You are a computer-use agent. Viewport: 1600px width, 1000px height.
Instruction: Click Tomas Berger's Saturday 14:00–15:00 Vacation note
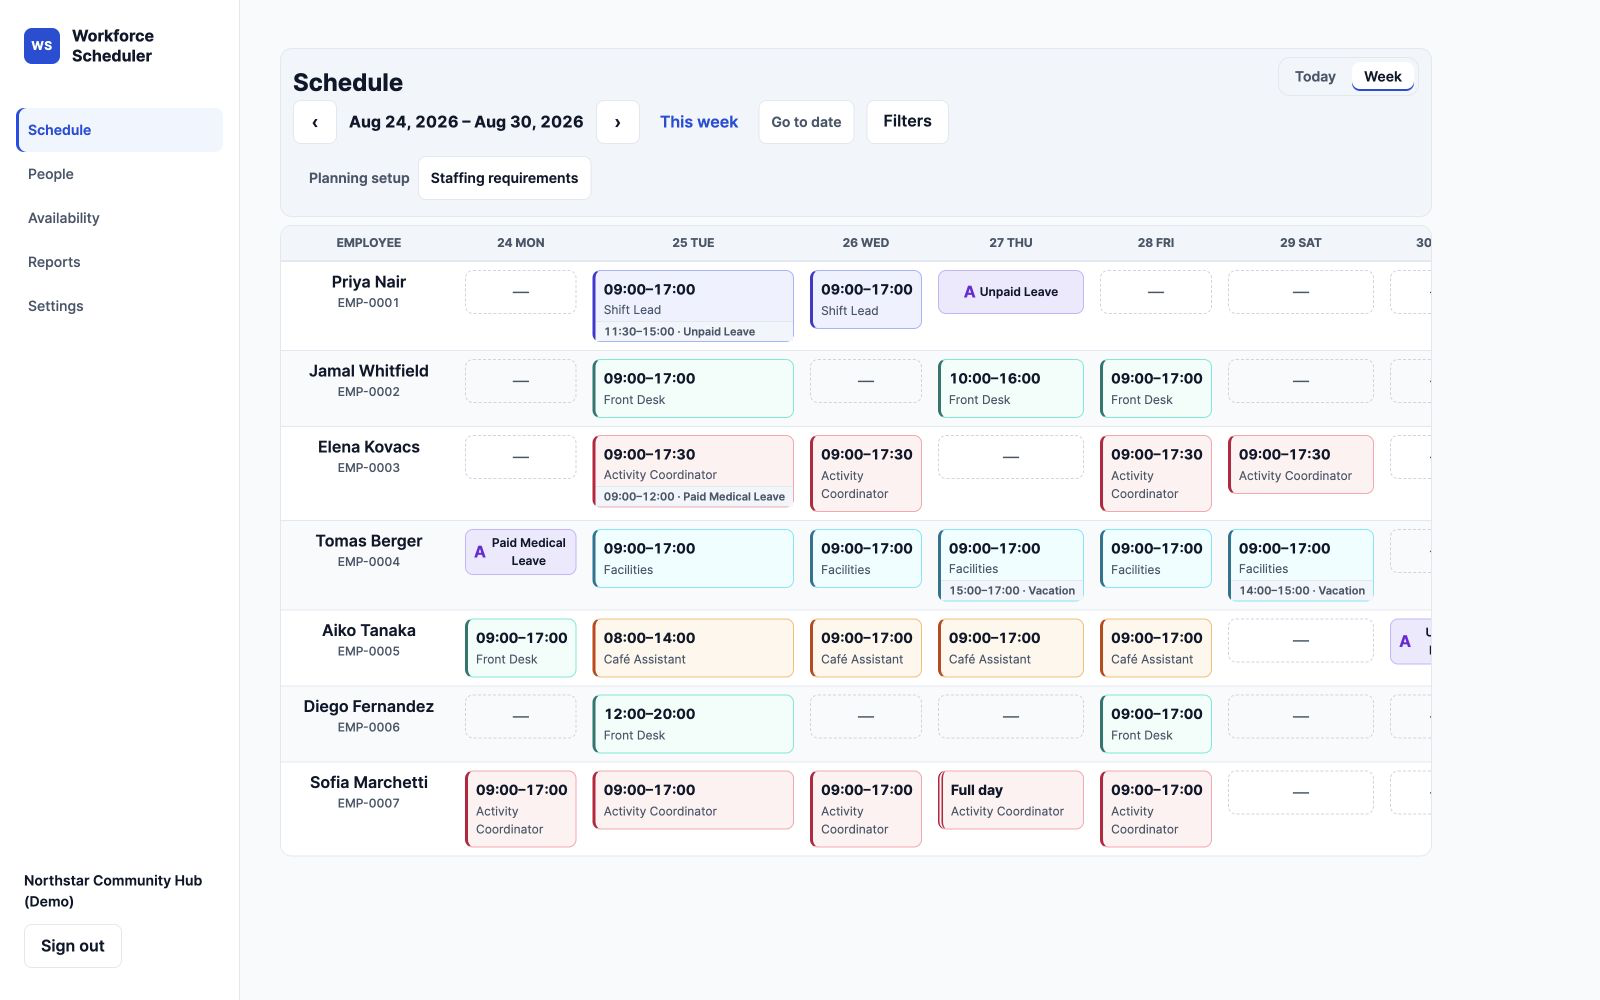point(1301,591)
